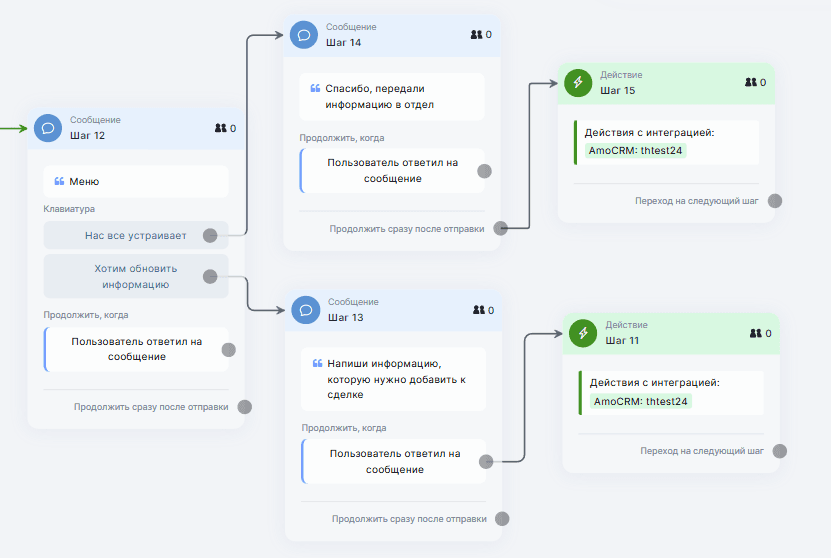Image resolution: width=831 pixels, height=558 pixels.
Task: Click the AmoCRM: thtest24 tag in Шаг 15
Action: coord(637,151)
